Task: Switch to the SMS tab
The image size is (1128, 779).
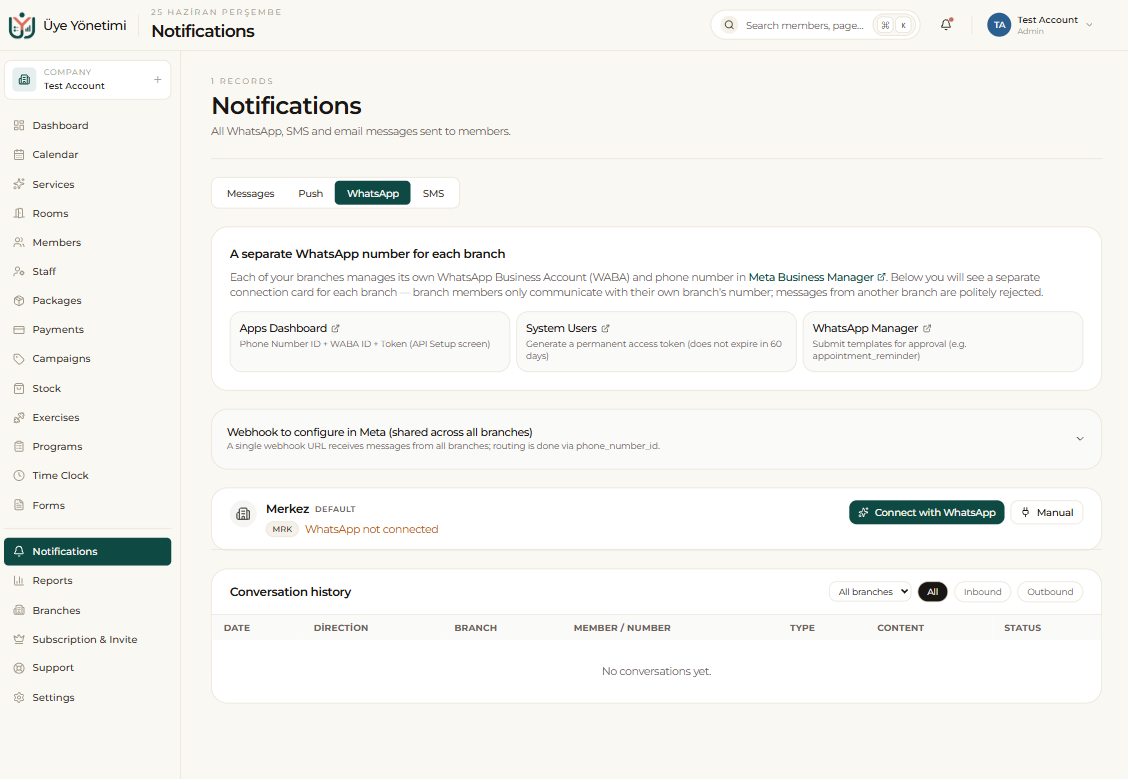Action: coord(433,193)
